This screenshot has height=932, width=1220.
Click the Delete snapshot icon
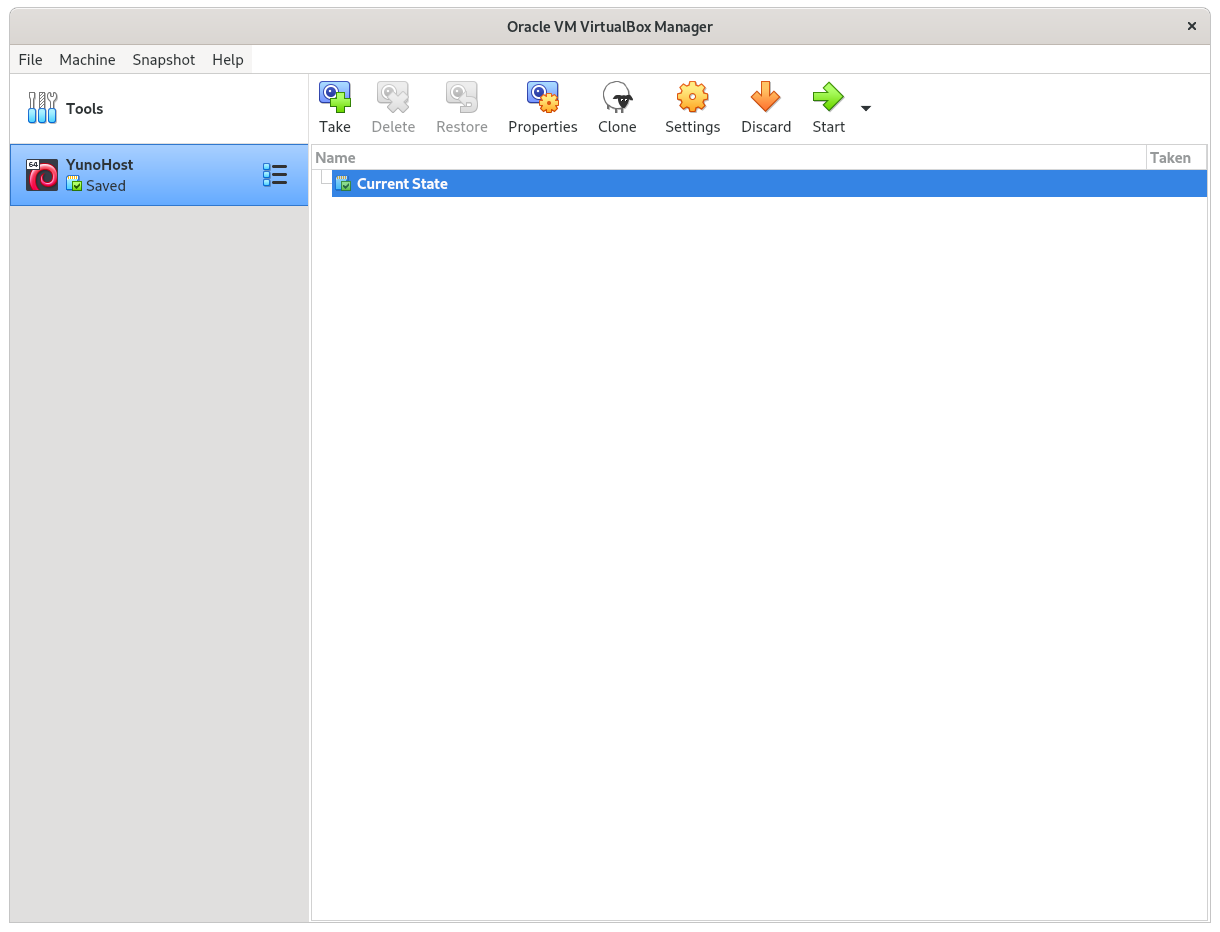[393, 98]
